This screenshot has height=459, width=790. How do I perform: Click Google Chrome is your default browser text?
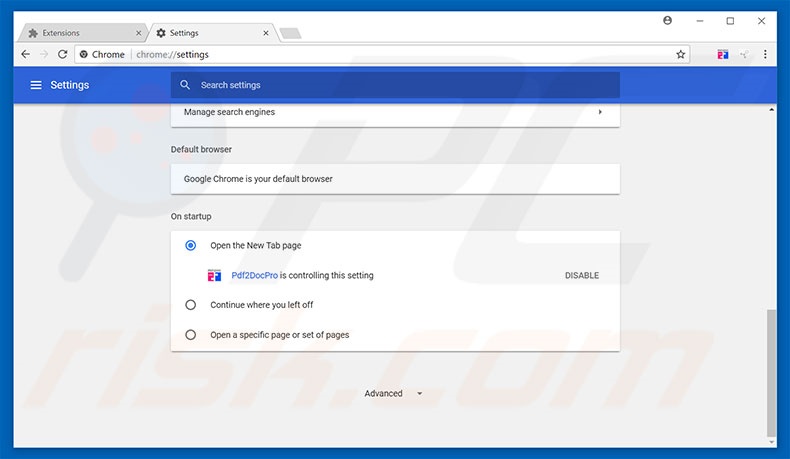pyautogui.click(x=258, y=179)
